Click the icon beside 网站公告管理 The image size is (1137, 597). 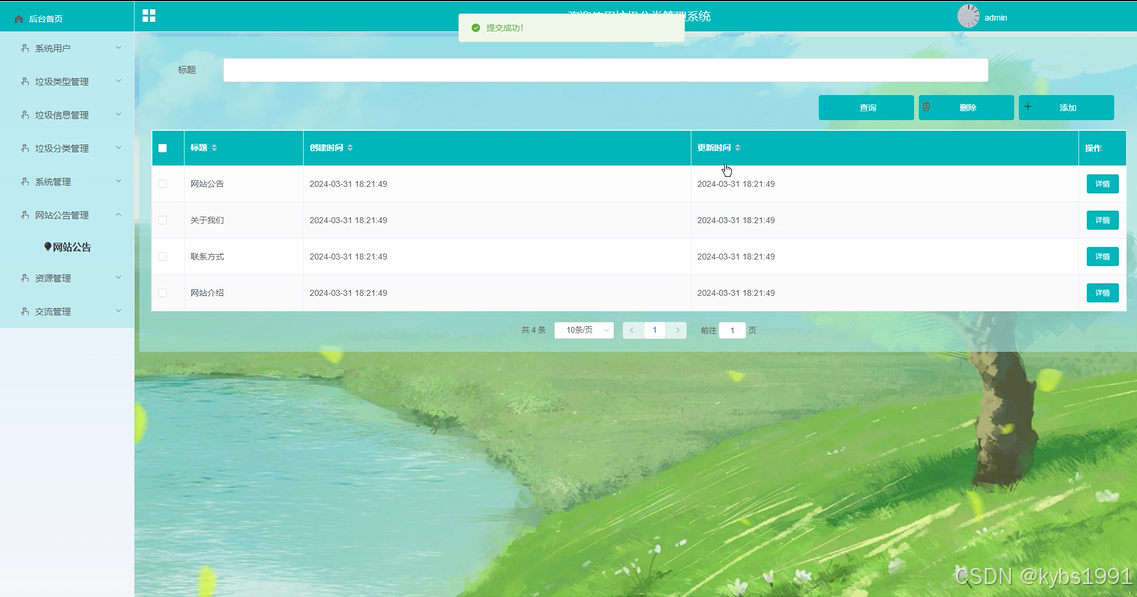coord(25,215)
